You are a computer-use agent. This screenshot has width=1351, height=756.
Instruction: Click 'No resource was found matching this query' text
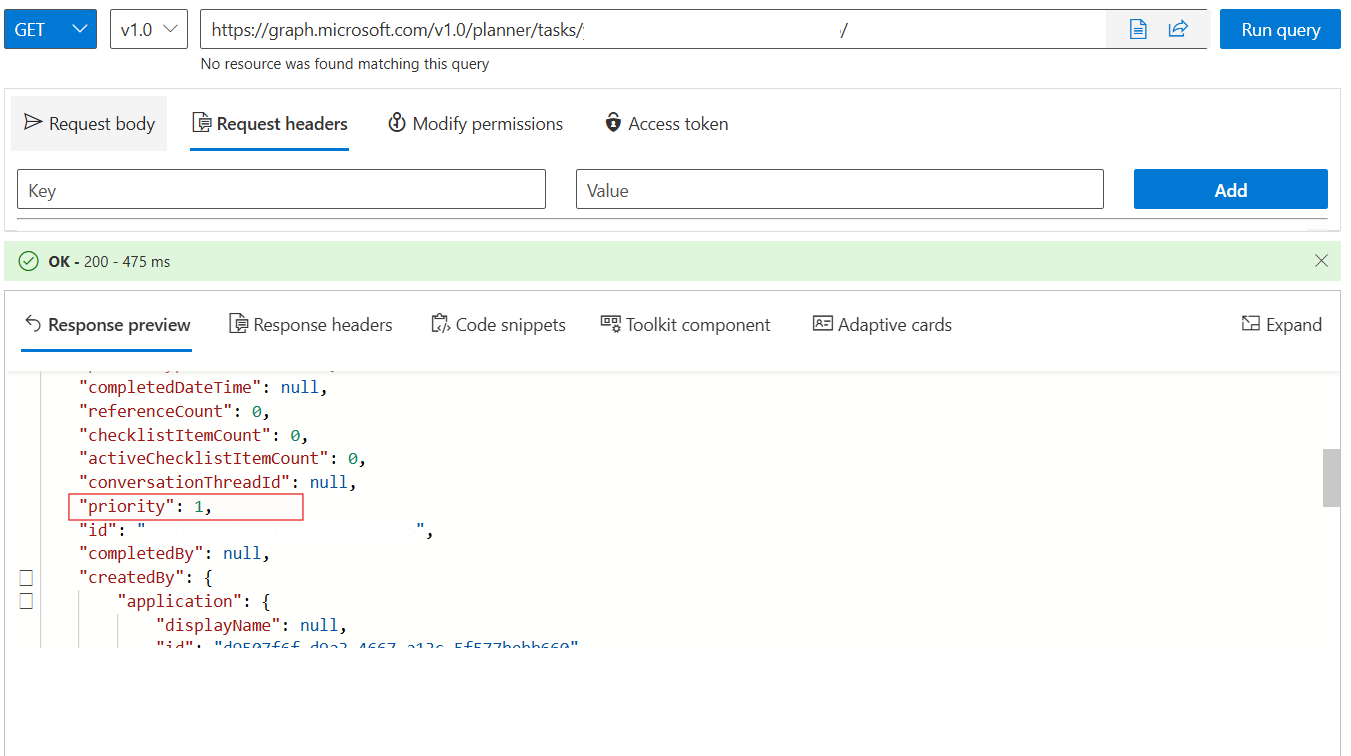(345, 64)
